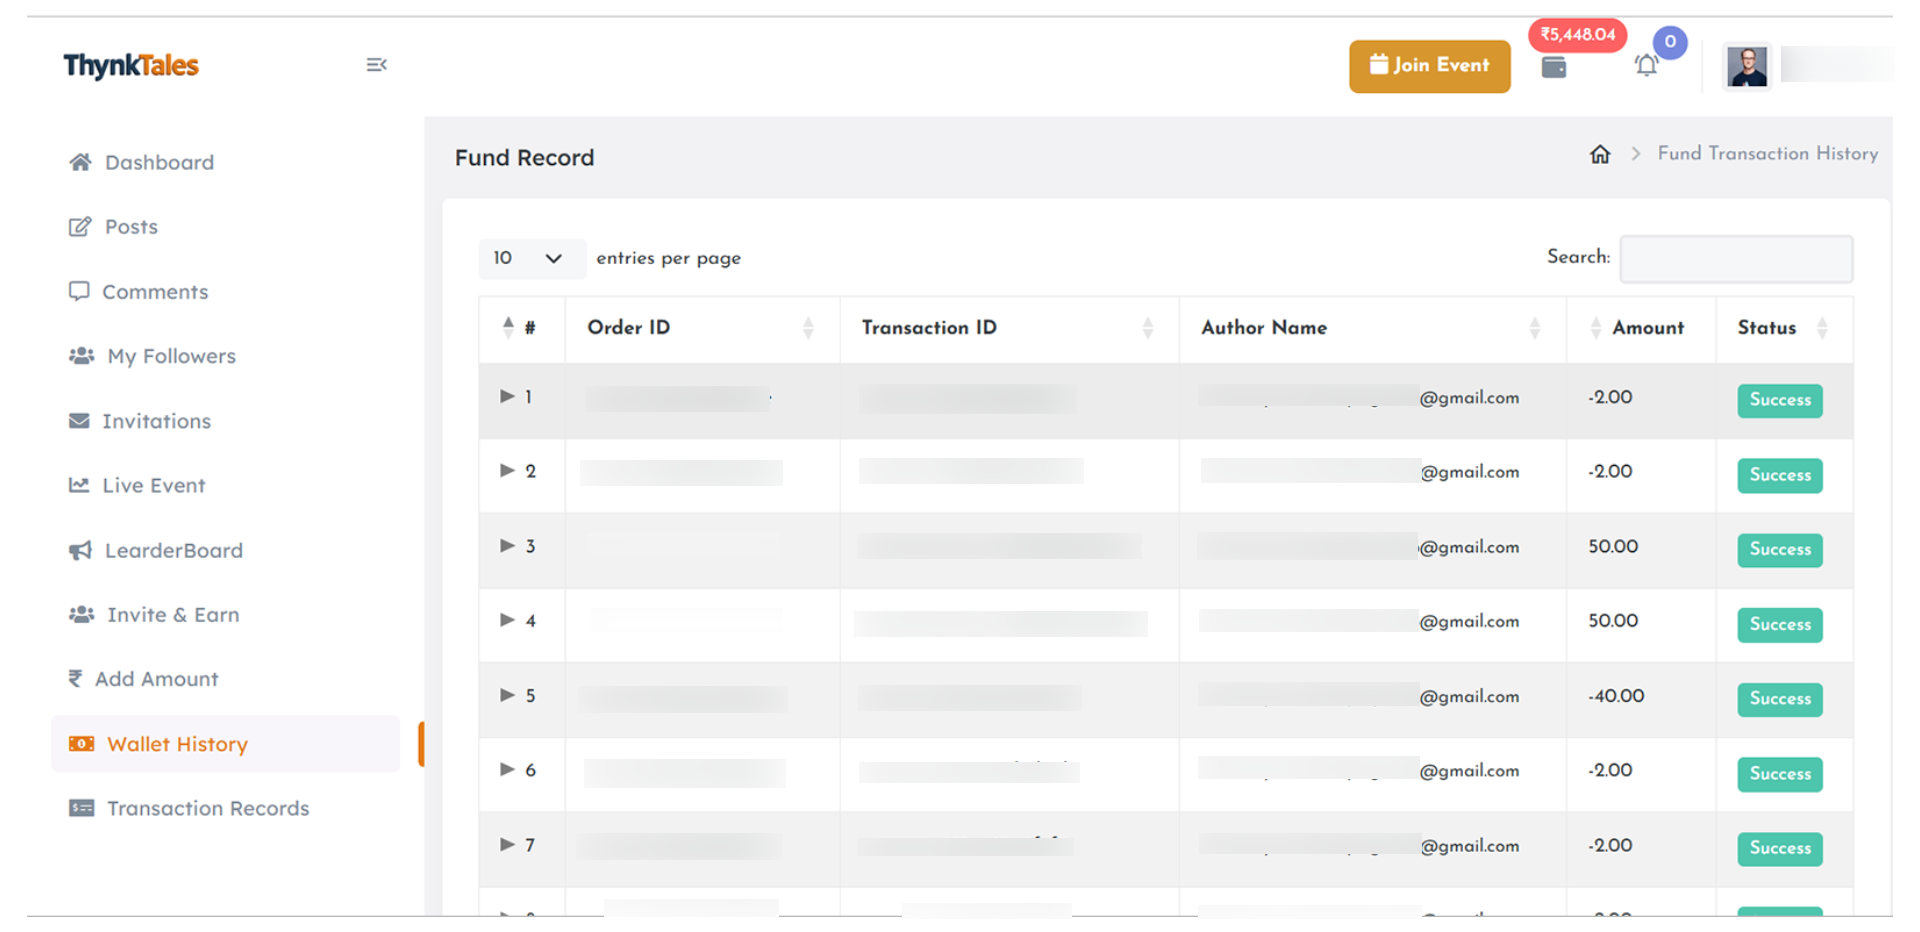Image resolution: width=1920 pixels, height=932 pixels.
Task: Go to My Followers page
Action: [x=171, y=356]
